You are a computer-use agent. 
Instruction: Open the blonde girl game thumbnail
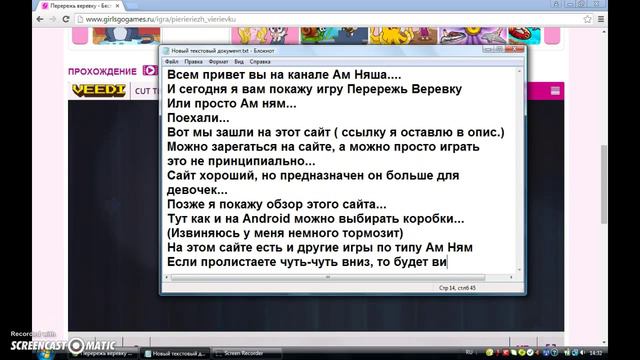point(265,36)
